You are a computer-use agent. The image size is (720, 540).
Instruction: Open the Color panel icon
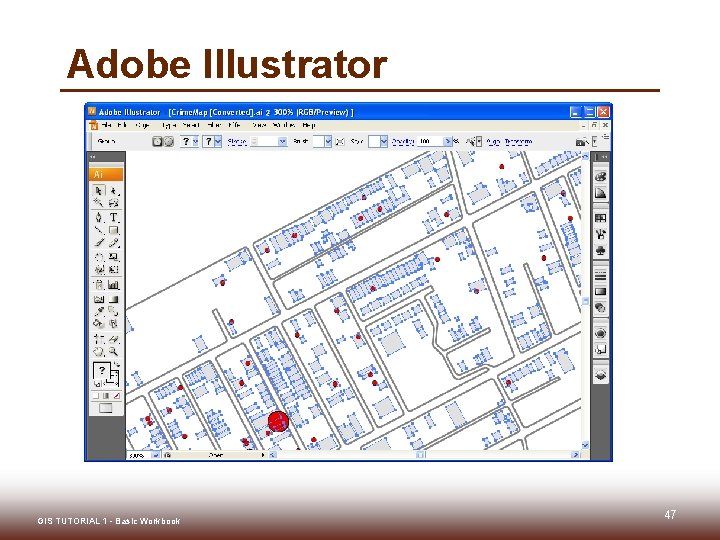pyautogui.click(x=600, y=177)
